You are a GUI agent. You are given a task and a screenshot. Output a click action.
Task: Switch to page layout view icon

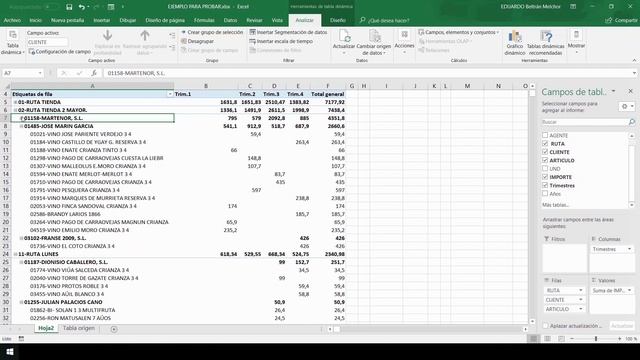tap(547, 339)
